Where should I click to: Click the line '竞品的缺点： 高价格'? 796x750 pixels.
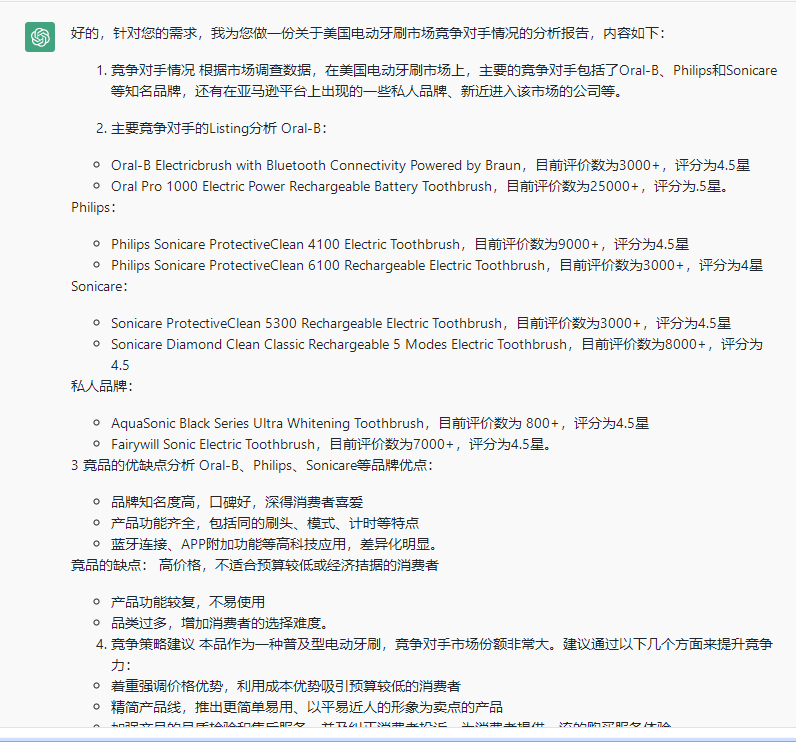(255, 565)
